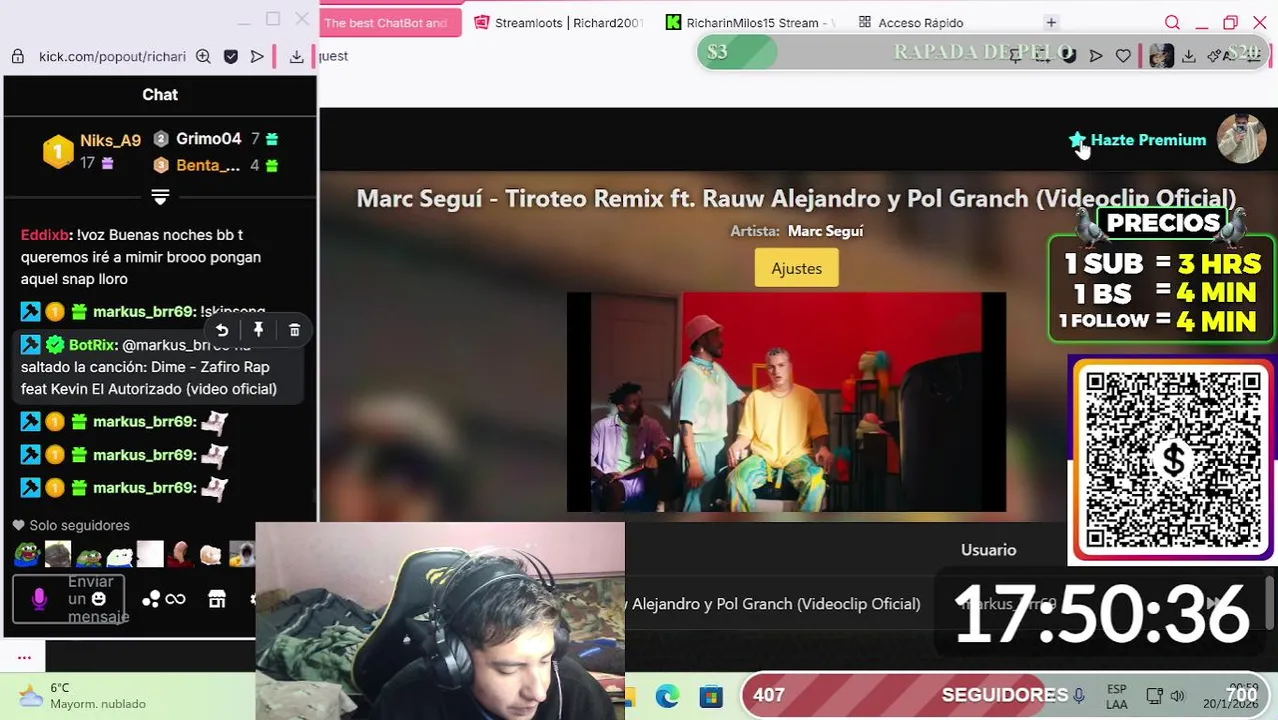Click artist name Marc Seguí
Screen dimensions: 1278x720
pyautogui.click(x=825, y=231)
